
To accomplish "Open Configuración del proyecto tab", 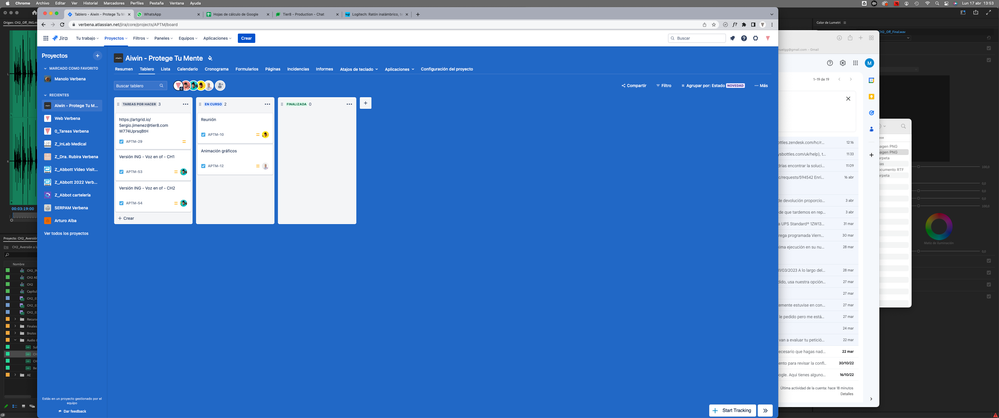I will pyautogui.click(x=447, y=69).
